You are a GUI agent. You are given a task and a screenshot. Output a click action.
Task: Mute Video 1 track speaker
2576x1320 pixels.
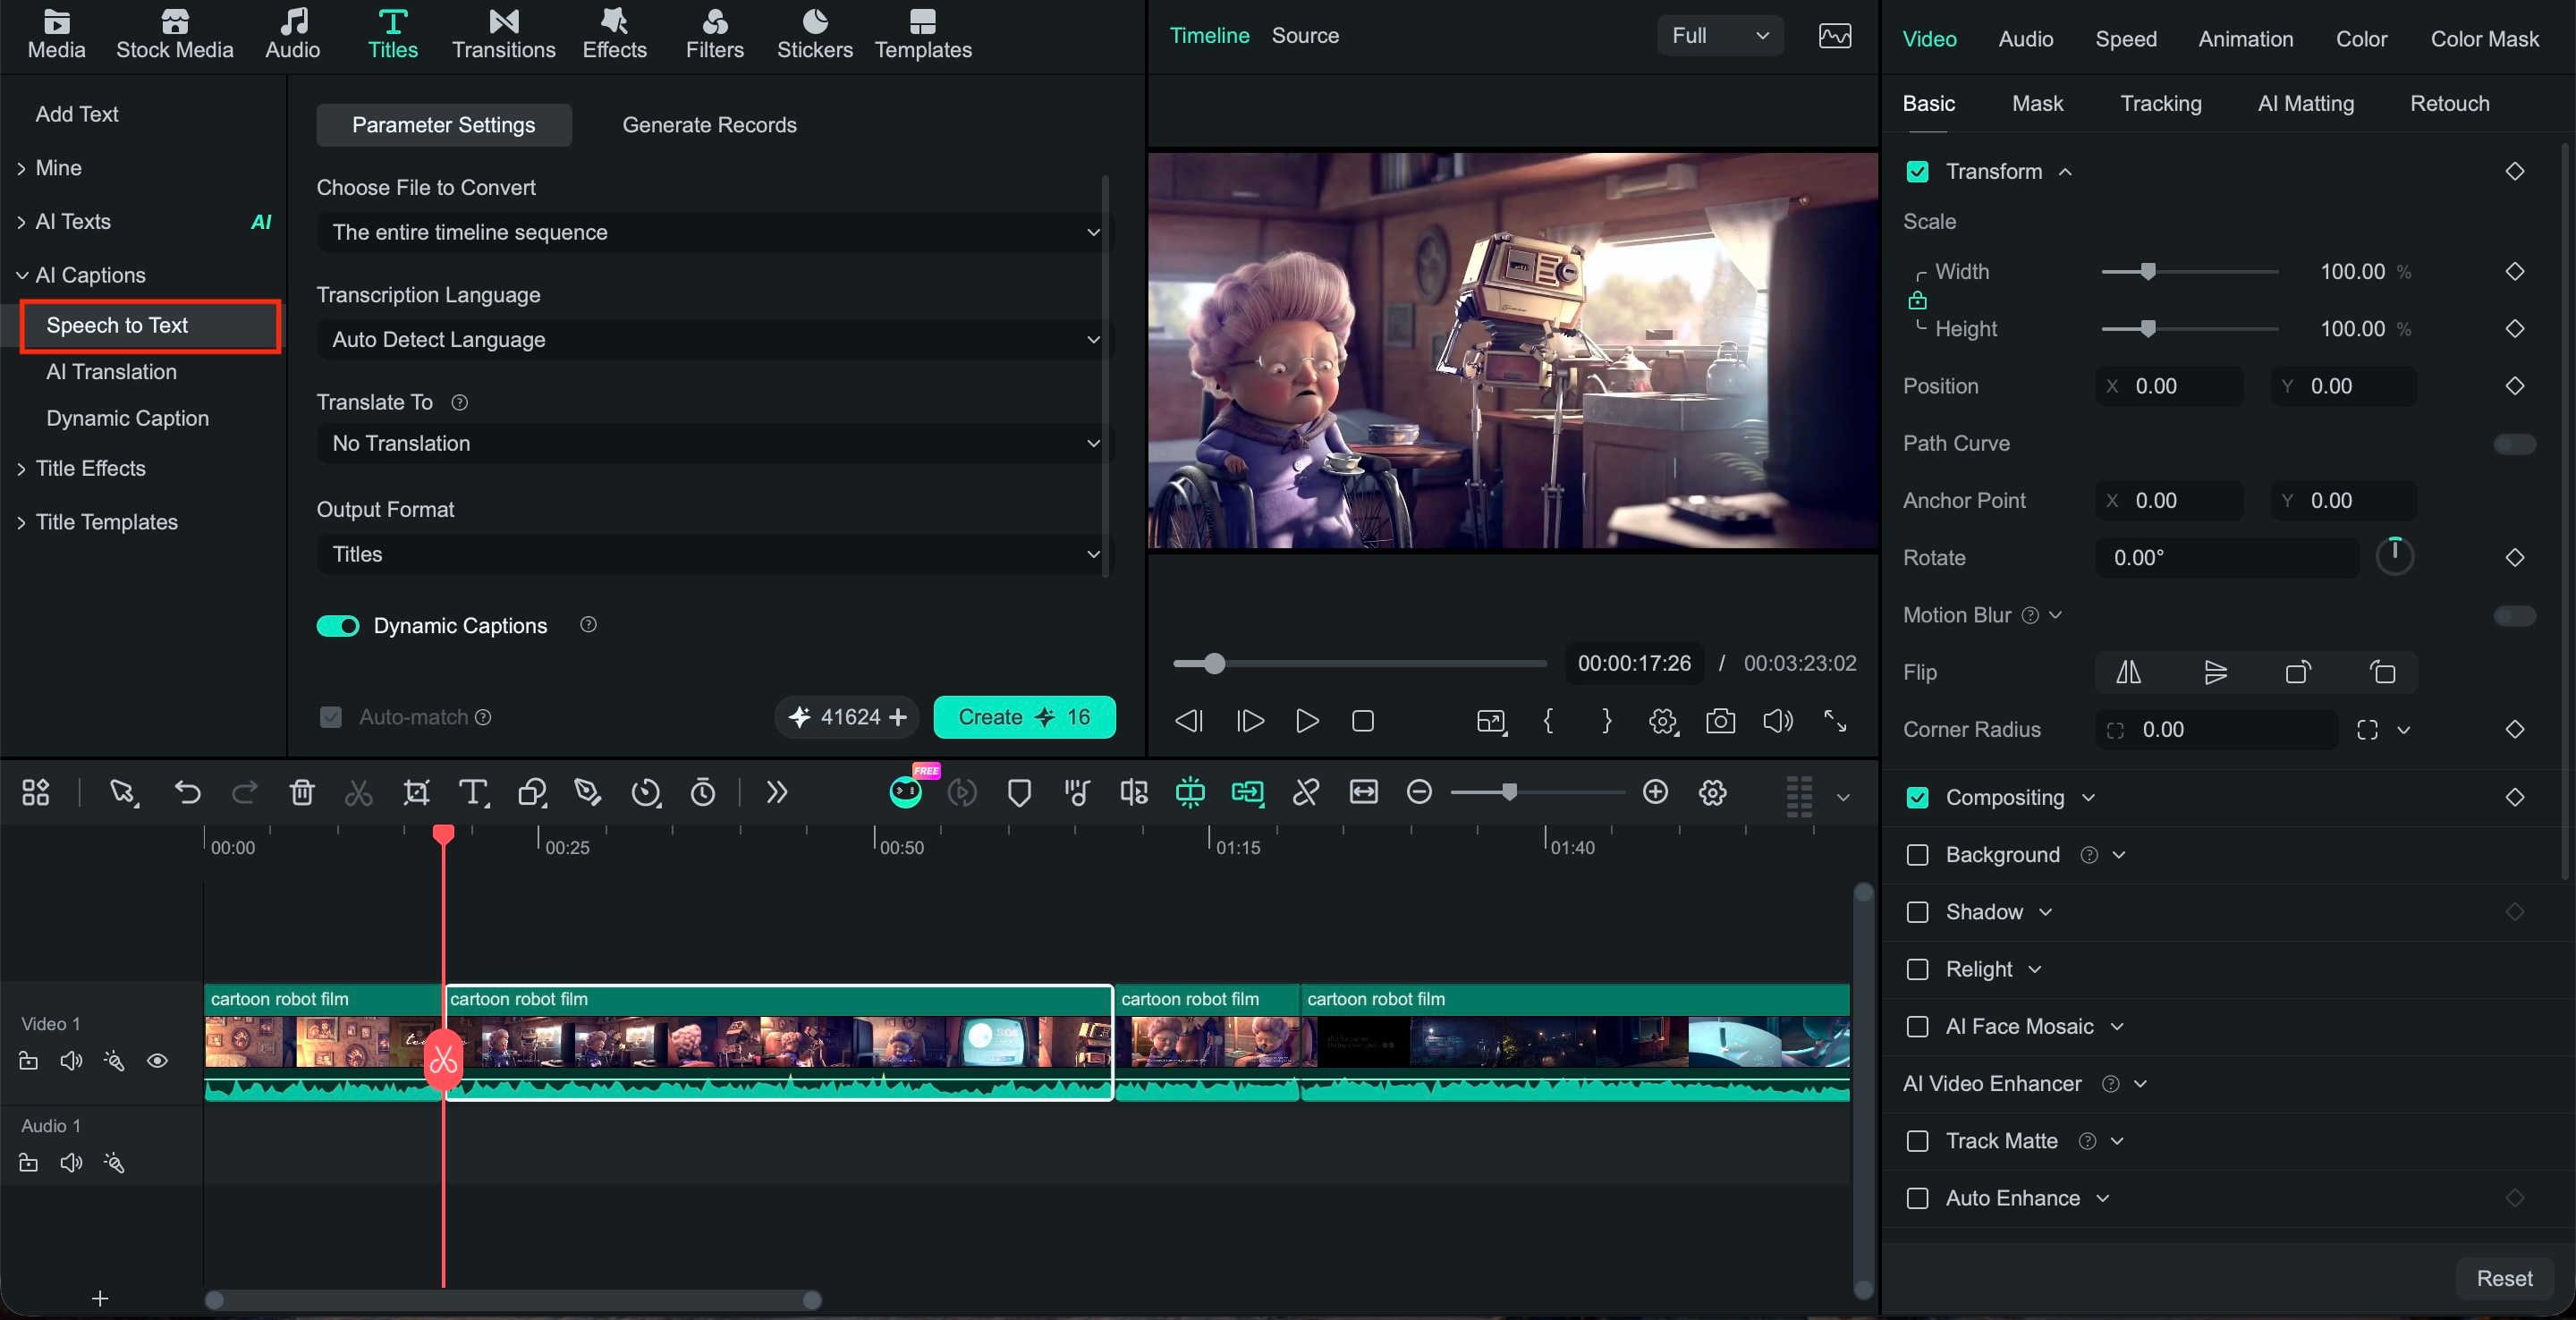click(71, 1061)
